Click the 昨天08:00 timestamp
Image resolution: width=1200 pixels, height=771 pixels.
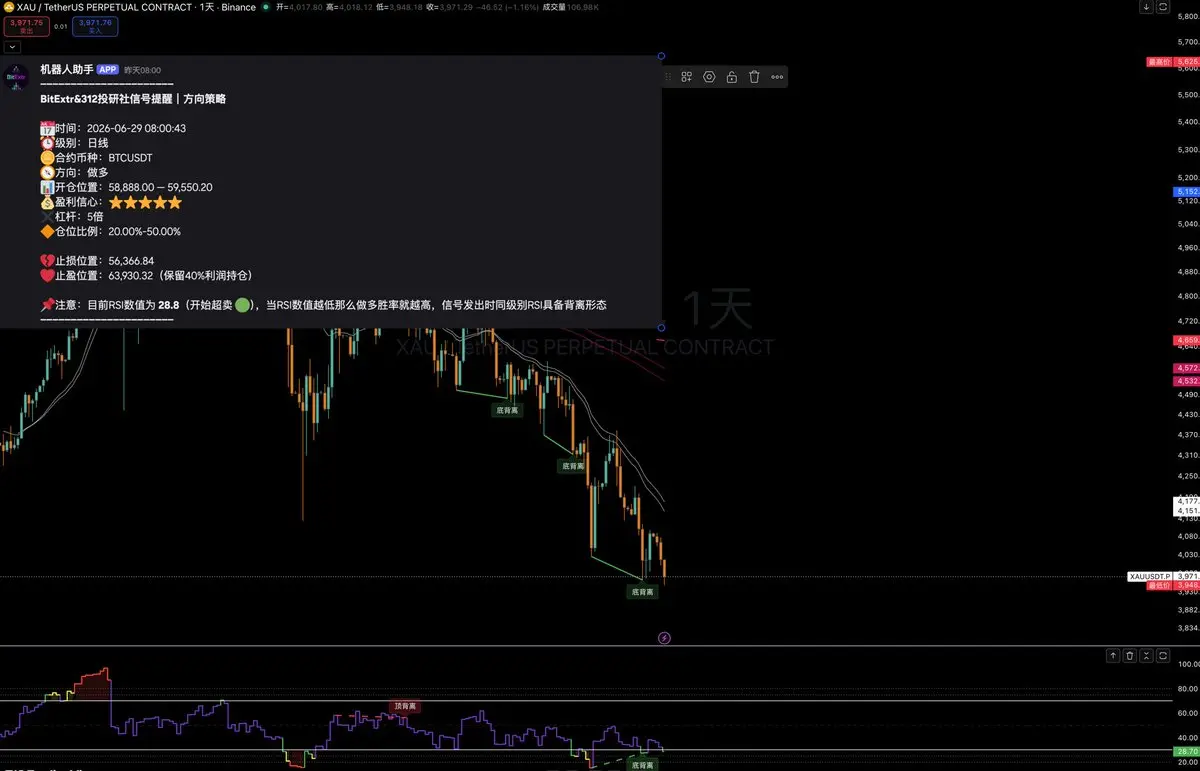tap(142, 71)
